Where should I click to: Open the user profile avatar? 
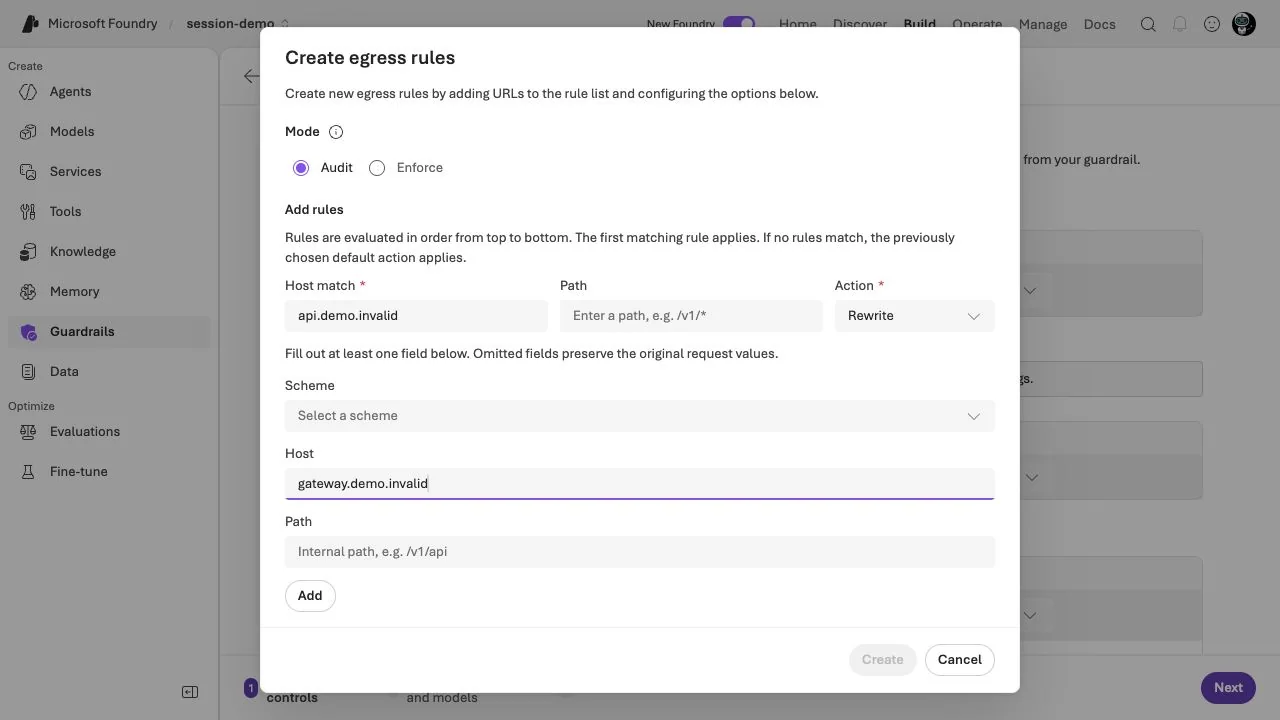[x=1244, y=24]
